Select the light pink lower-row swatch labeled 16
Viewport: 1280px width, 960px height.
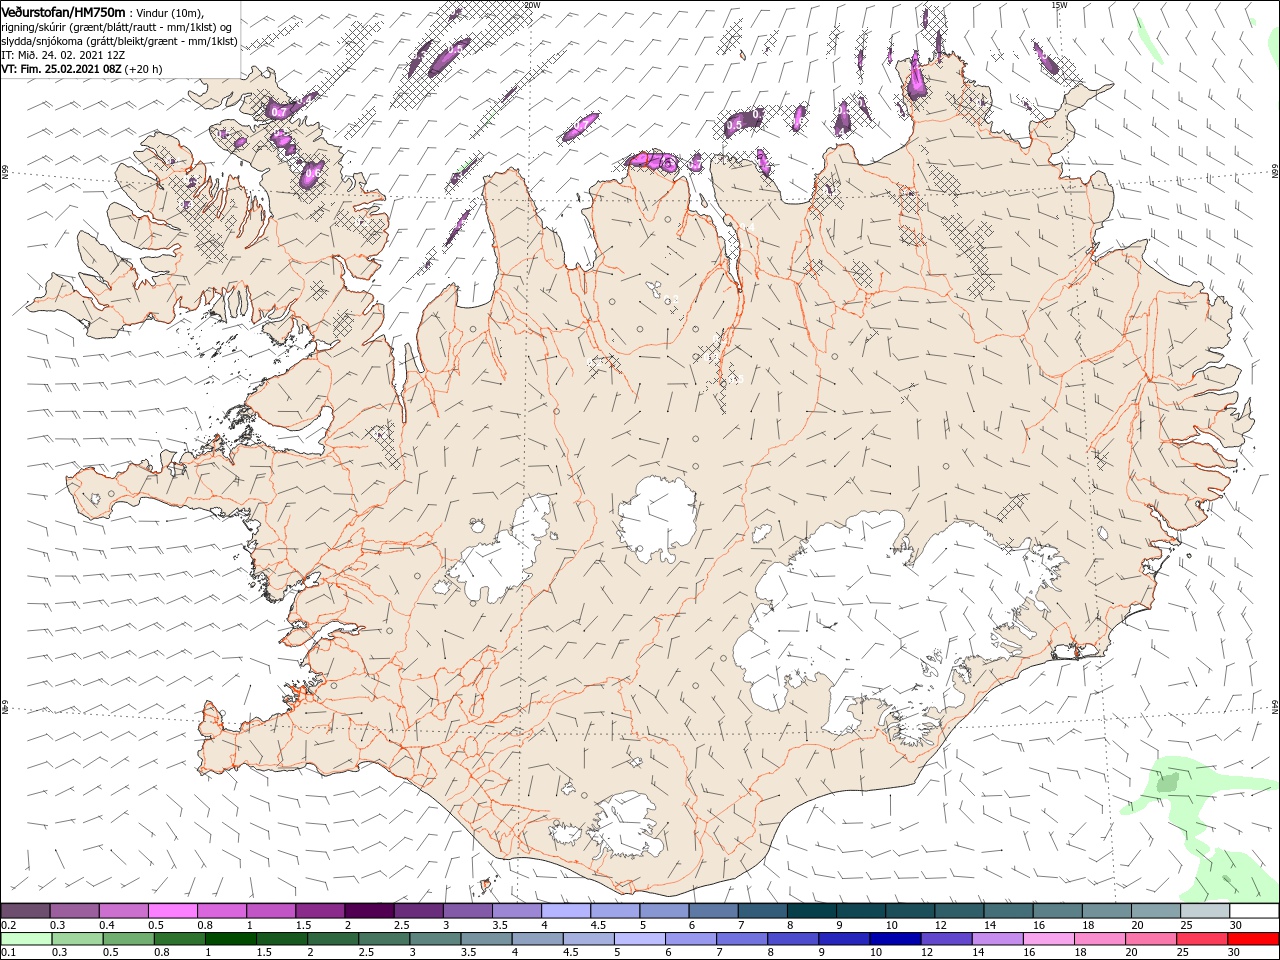coord(1047,939)
